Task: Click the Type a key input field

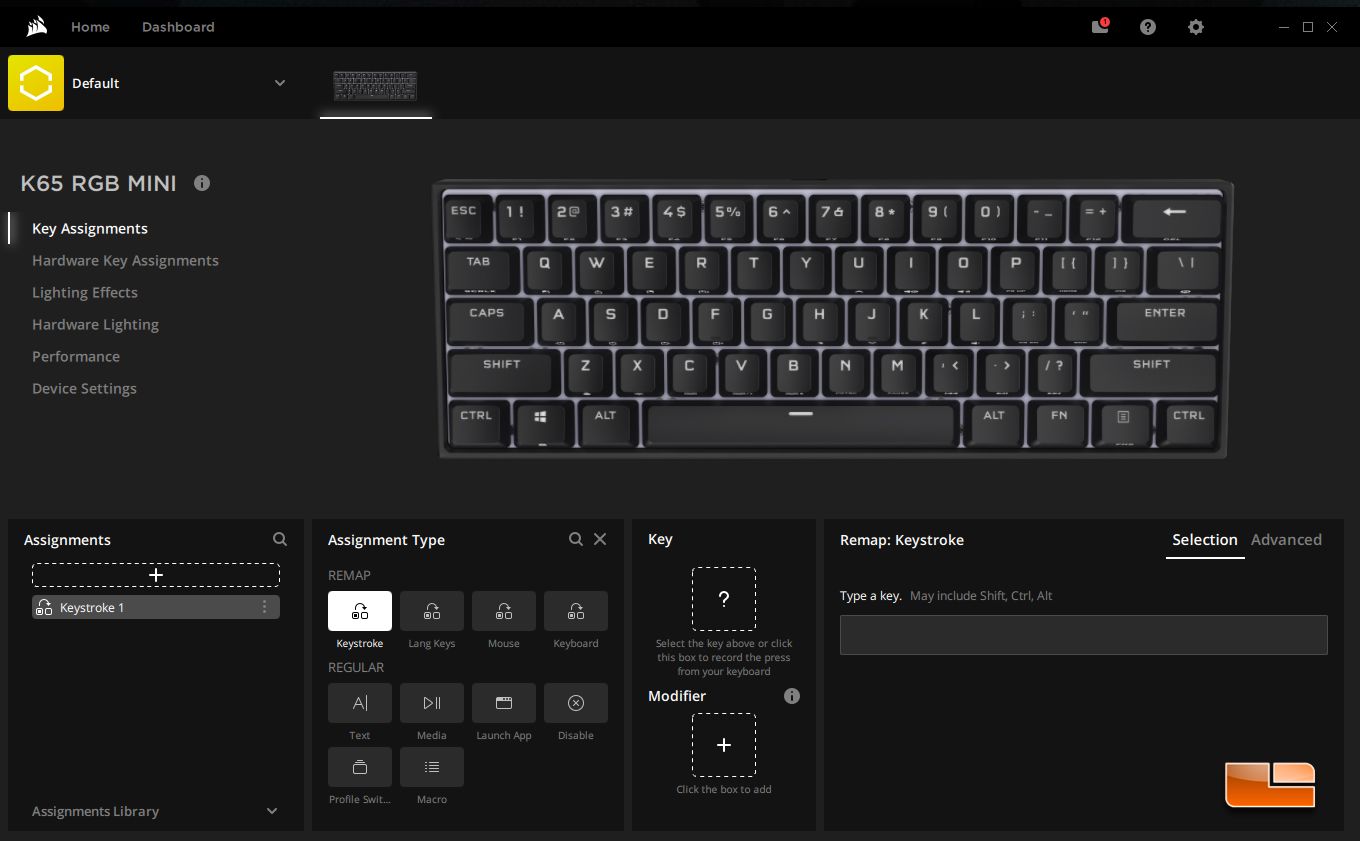Action: click(1084, 635)
